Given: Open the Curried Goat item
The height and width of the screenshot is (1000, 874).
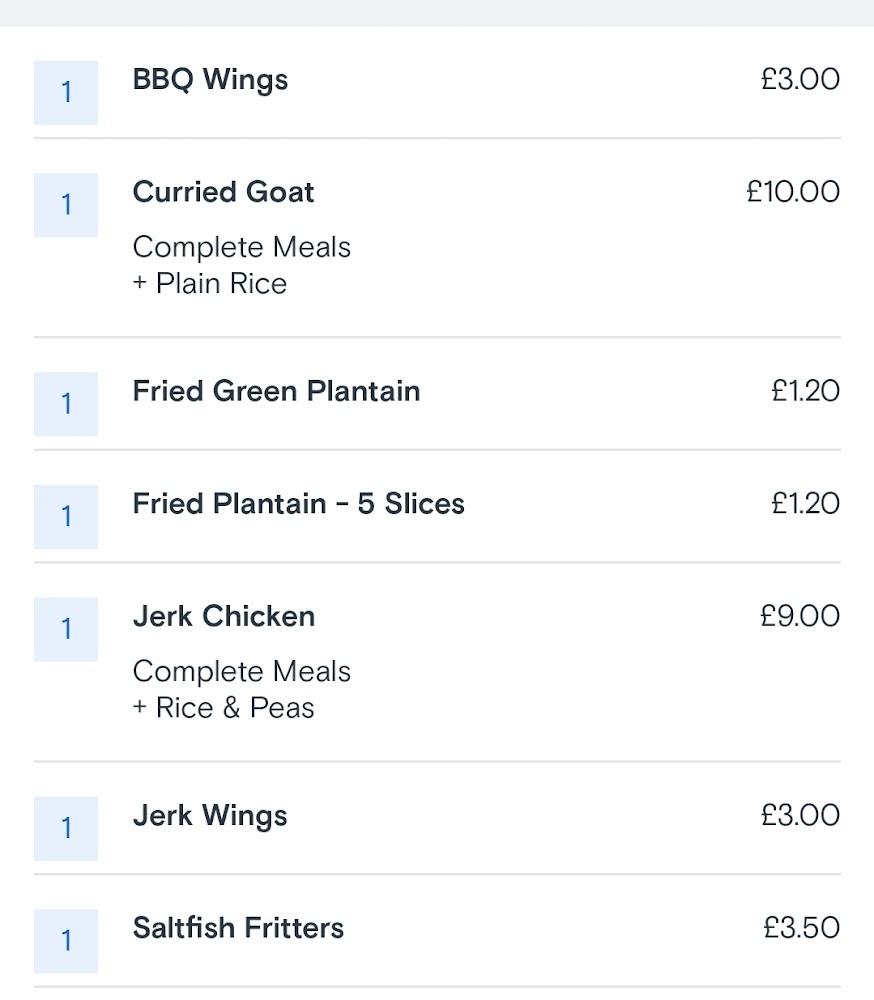Looking at the screenshot, I should point(223,192).
